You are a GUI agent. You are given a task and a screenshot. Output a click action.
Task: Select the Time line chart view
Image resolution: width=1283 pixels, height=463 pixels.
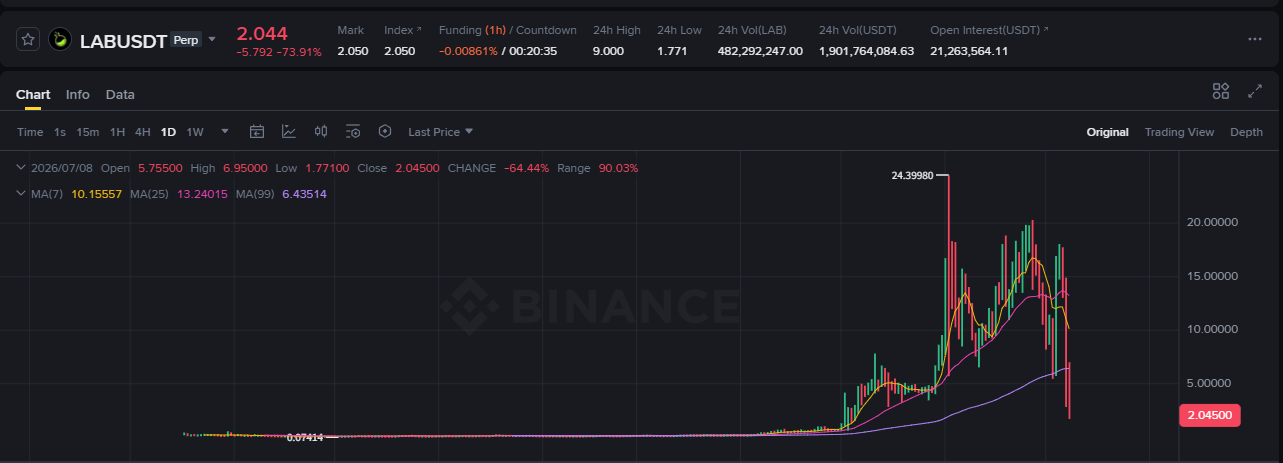coord(30,132)
